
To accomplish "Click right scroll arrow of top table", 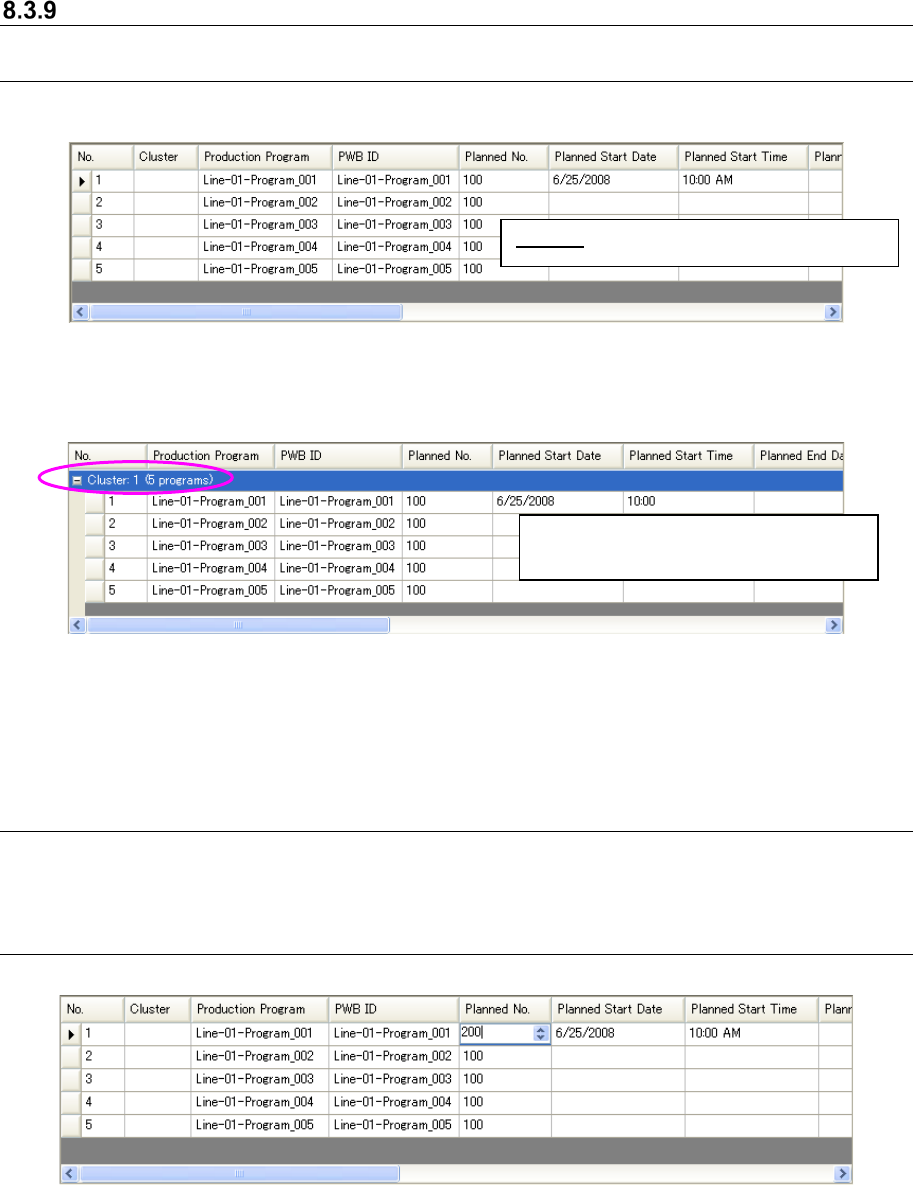I will point(833,312).
